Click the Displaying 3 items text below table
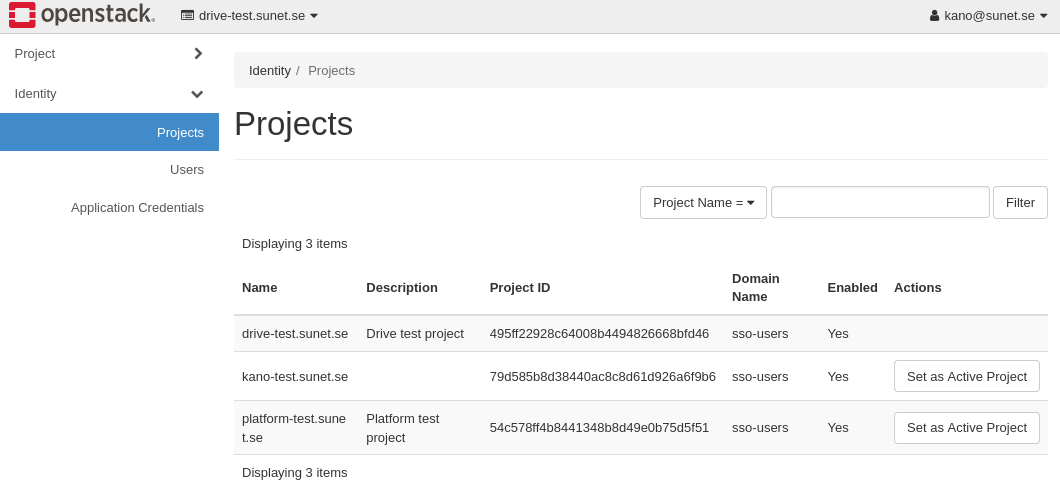 click(x=295, y=473)
